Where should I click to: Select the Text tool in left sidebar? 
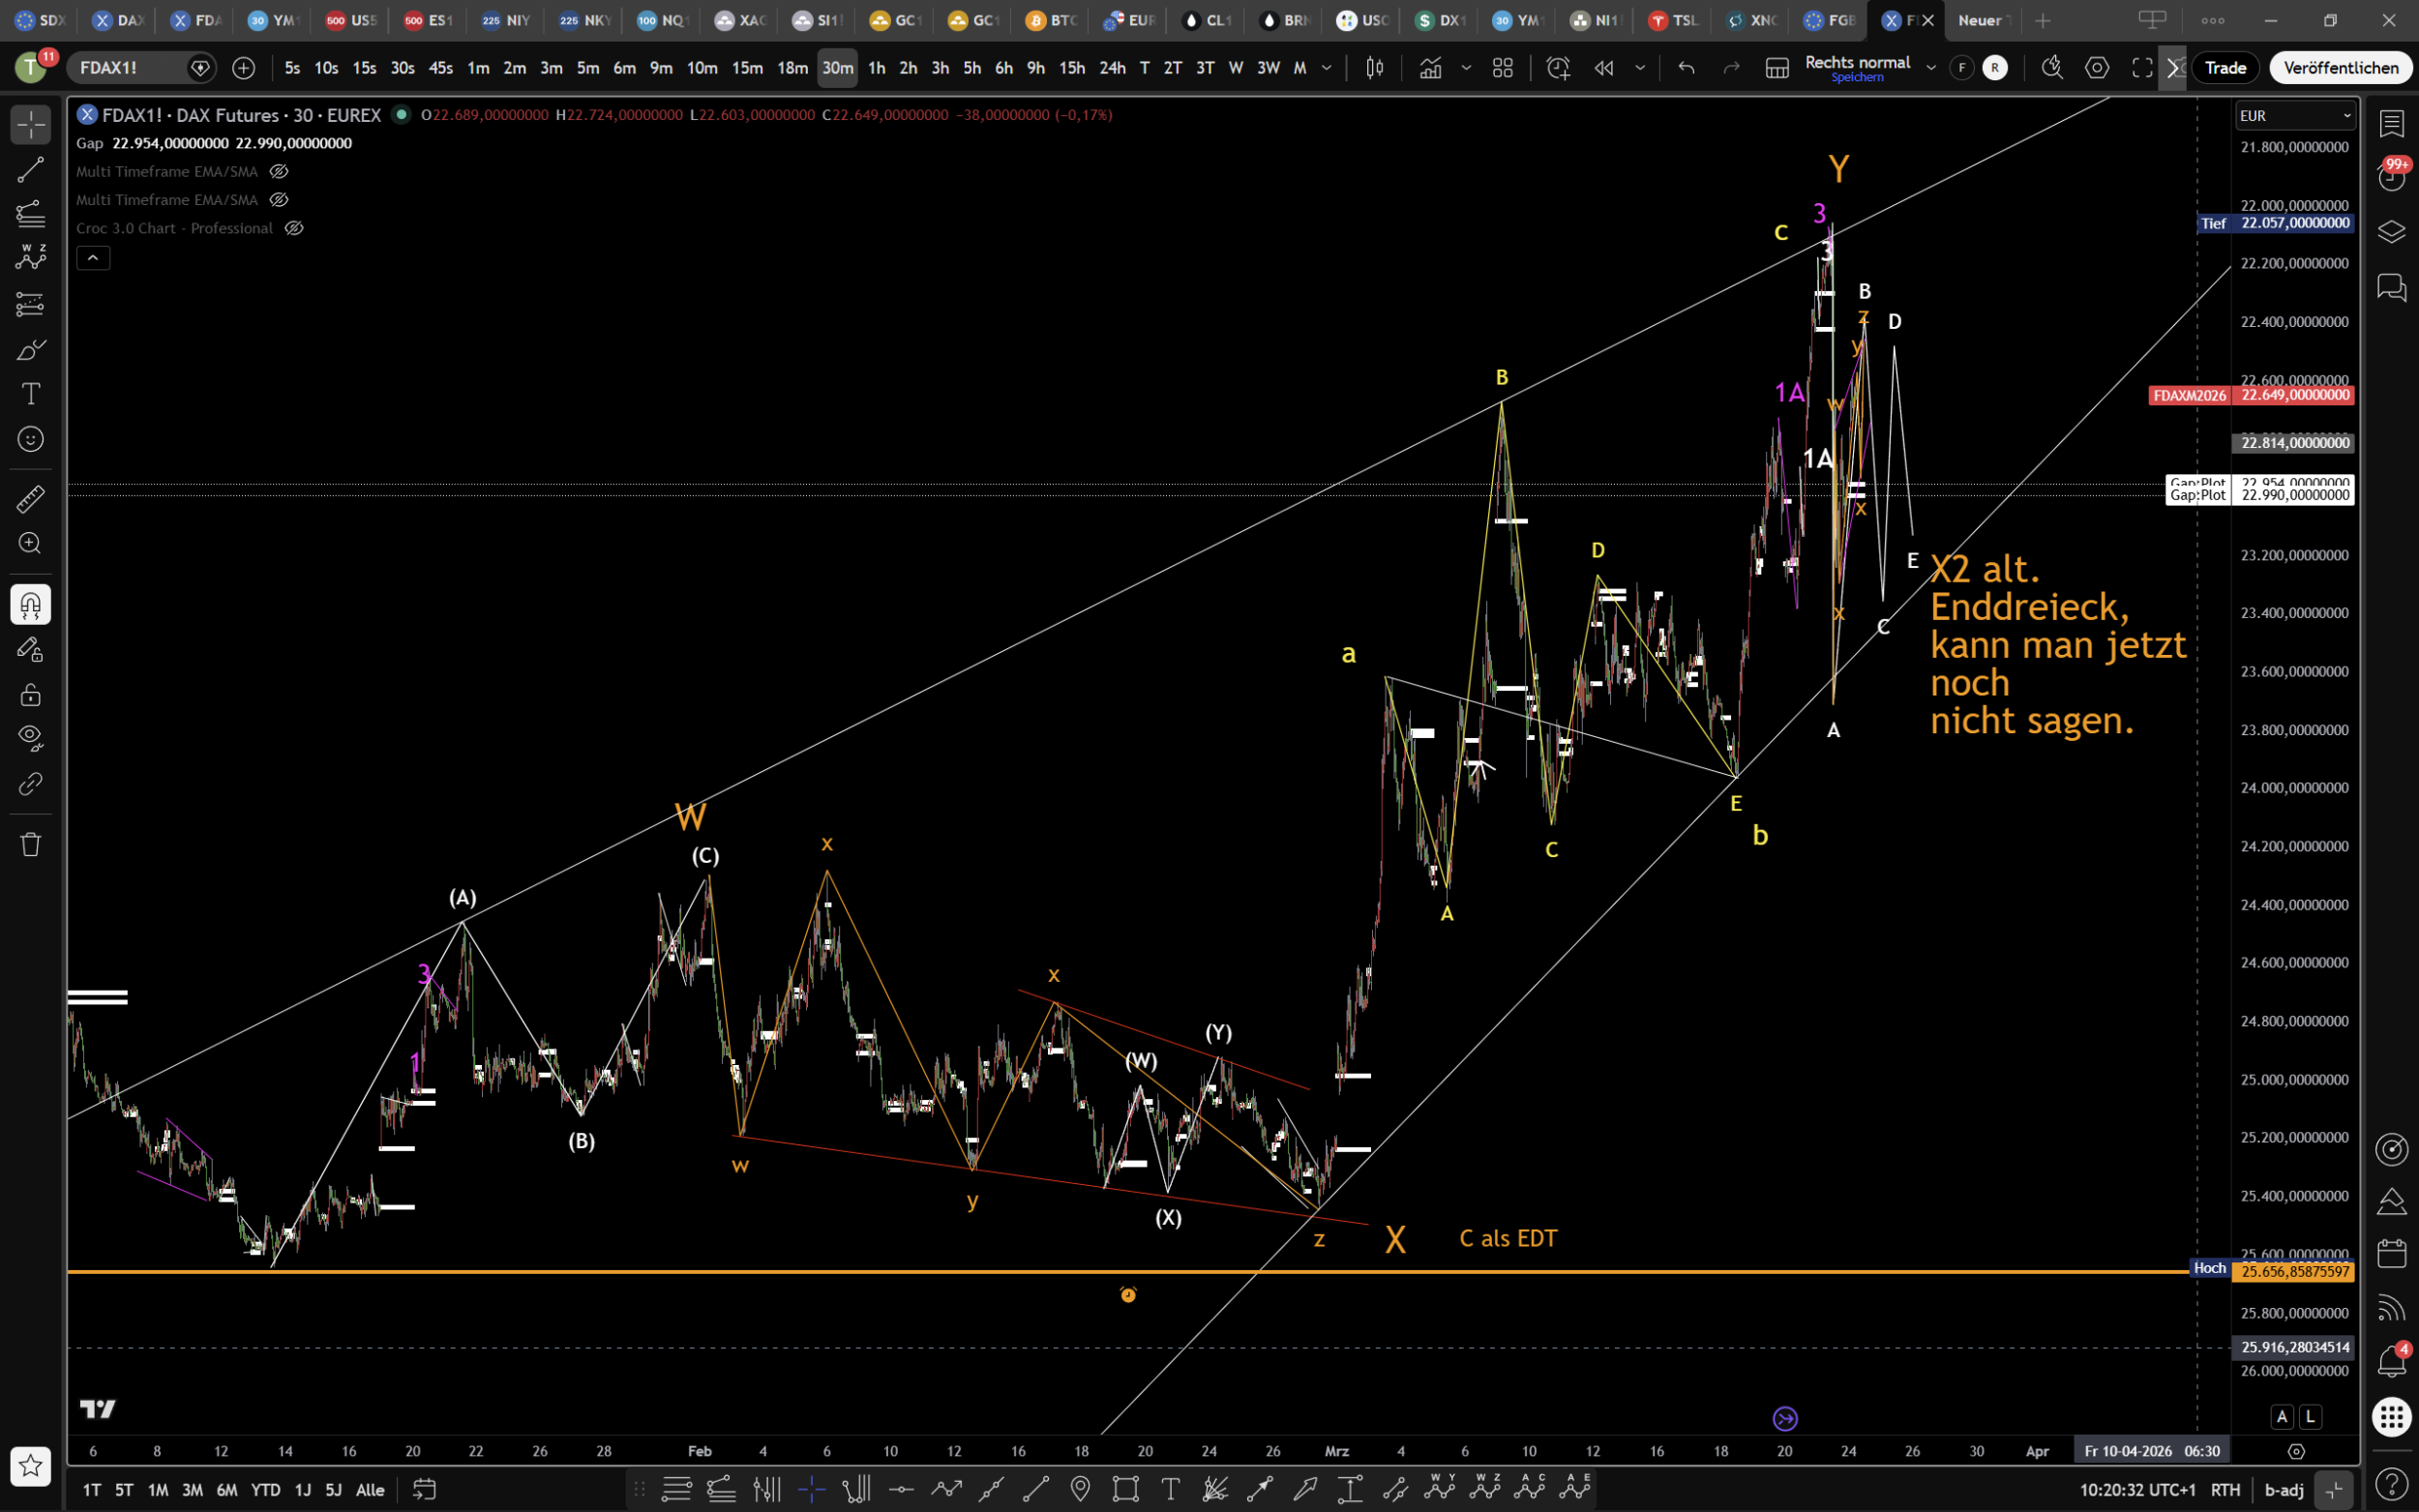(x=30, y=394)
